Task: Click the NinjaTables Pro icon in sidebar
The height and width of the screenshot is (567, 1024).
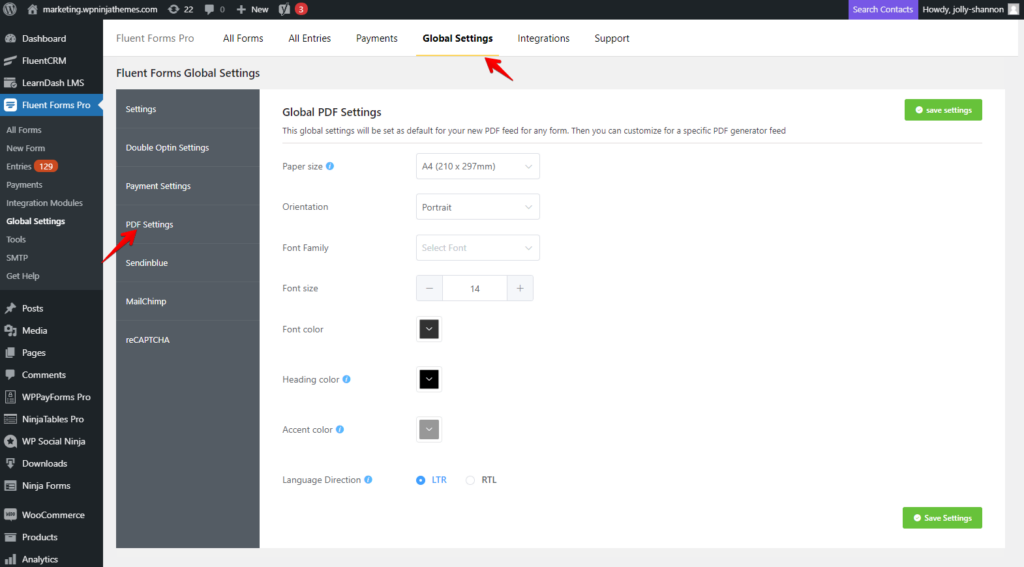Action: [x=10, y=419]
